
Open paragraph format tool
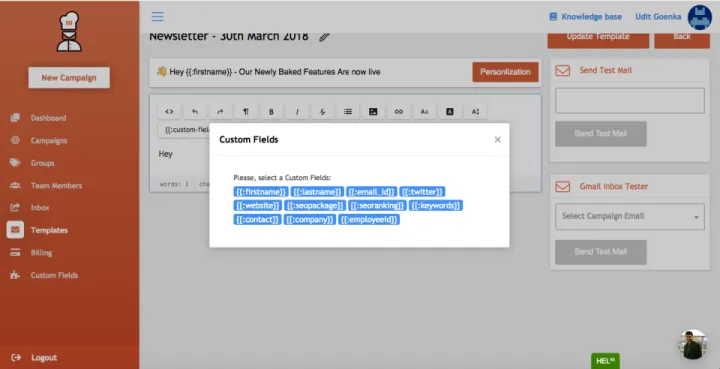[x=246, y=112]
